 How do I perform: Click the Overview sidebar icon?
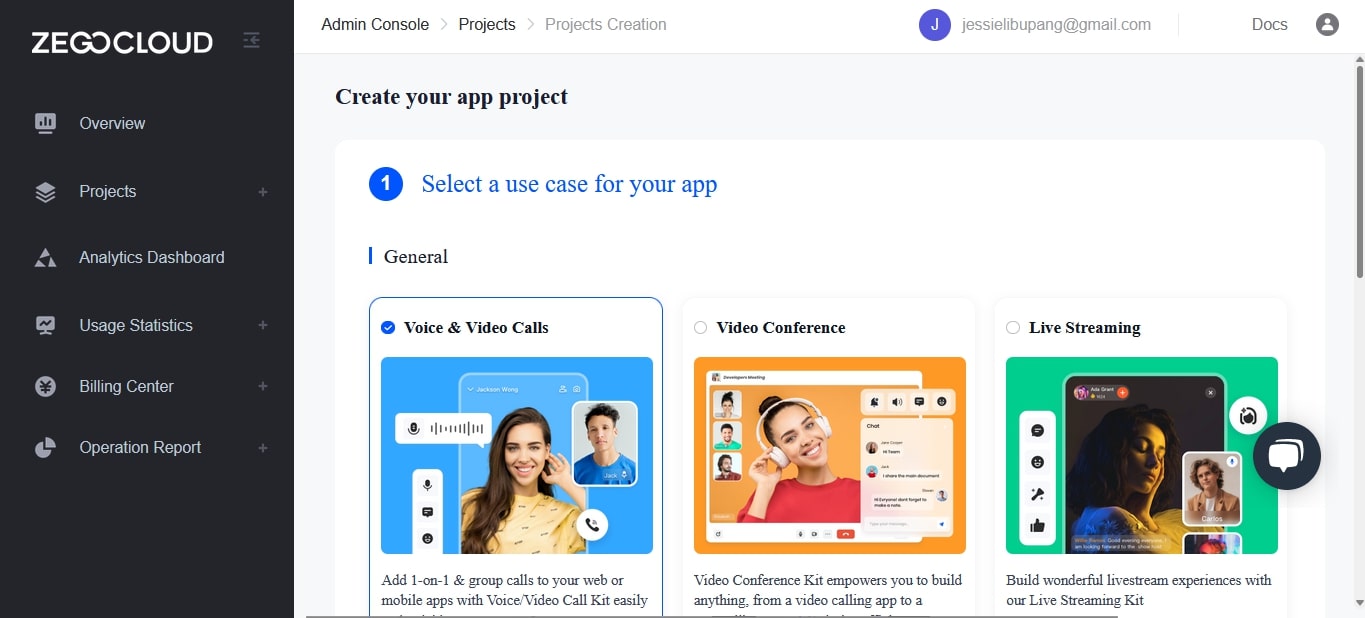[45, 123]
